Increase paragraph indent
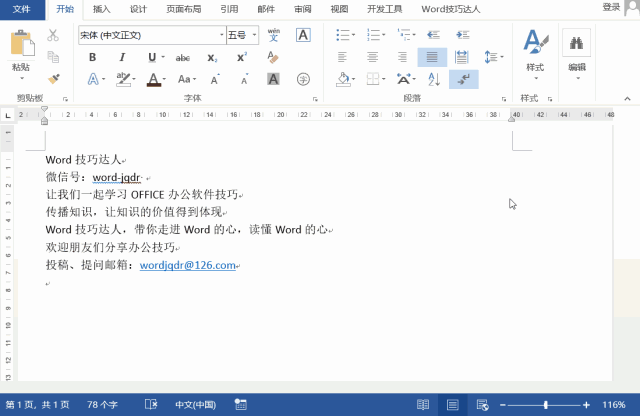640x416 pixels. pyautogui.click(x=462, y=35)
